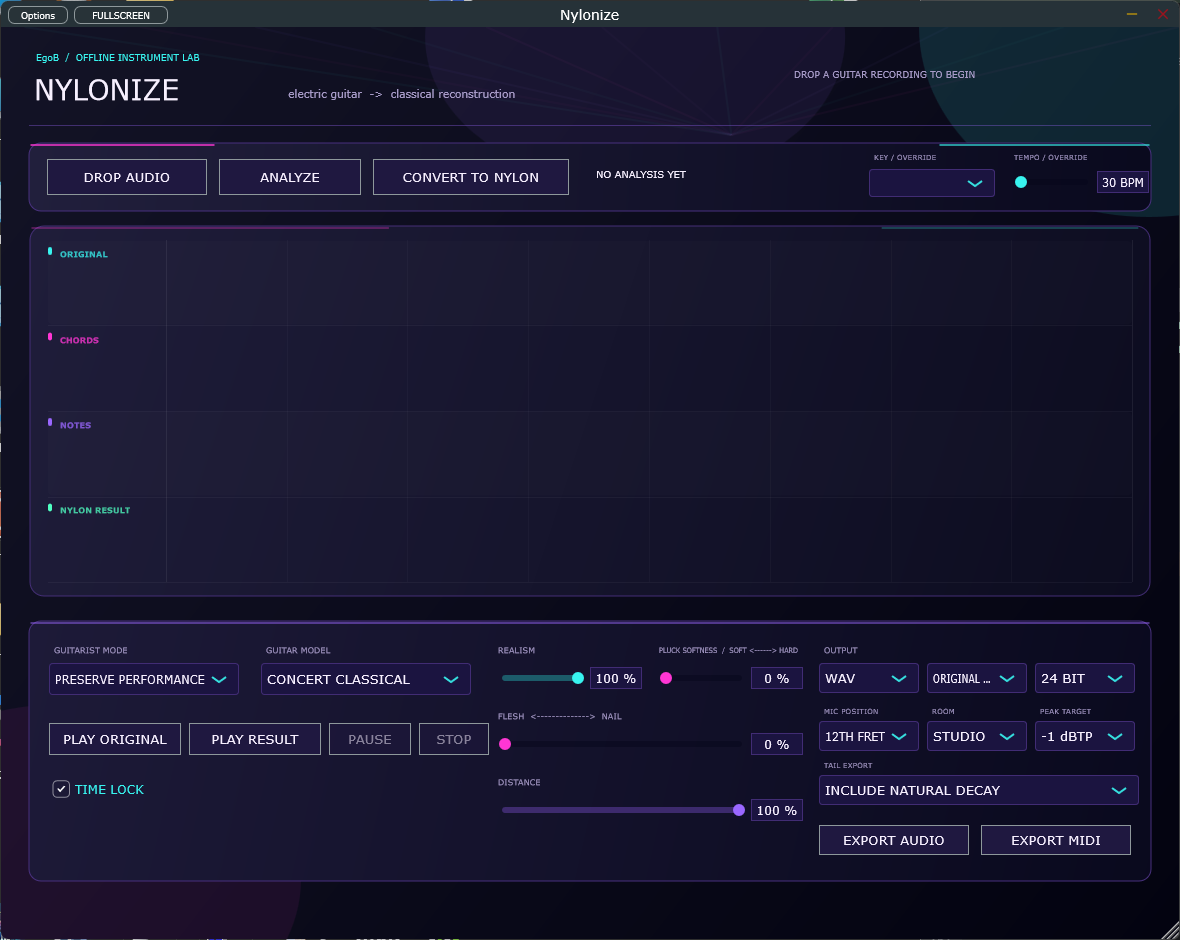This screenshot has width=1180, height=940.
Task: Click EXPORT MIDI
Action: 1056,840
